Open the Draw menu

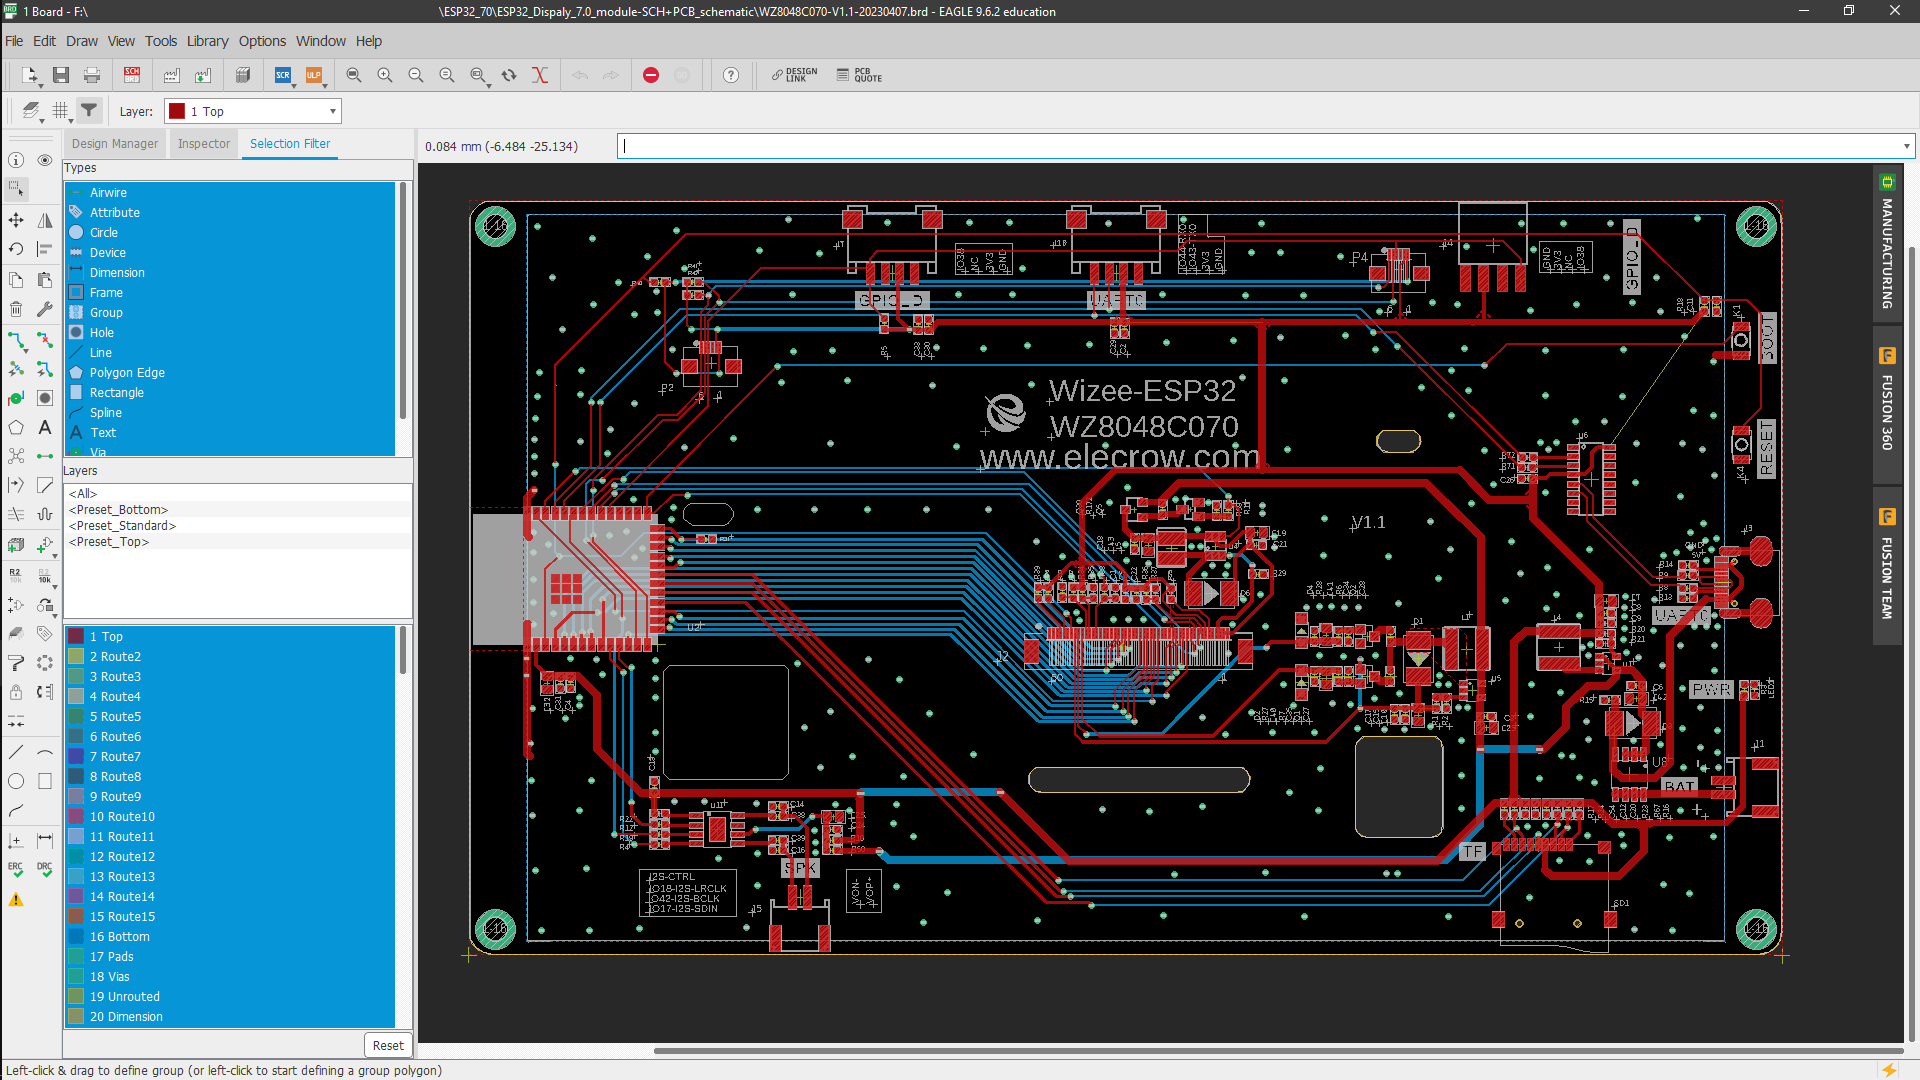pos(82,41)
